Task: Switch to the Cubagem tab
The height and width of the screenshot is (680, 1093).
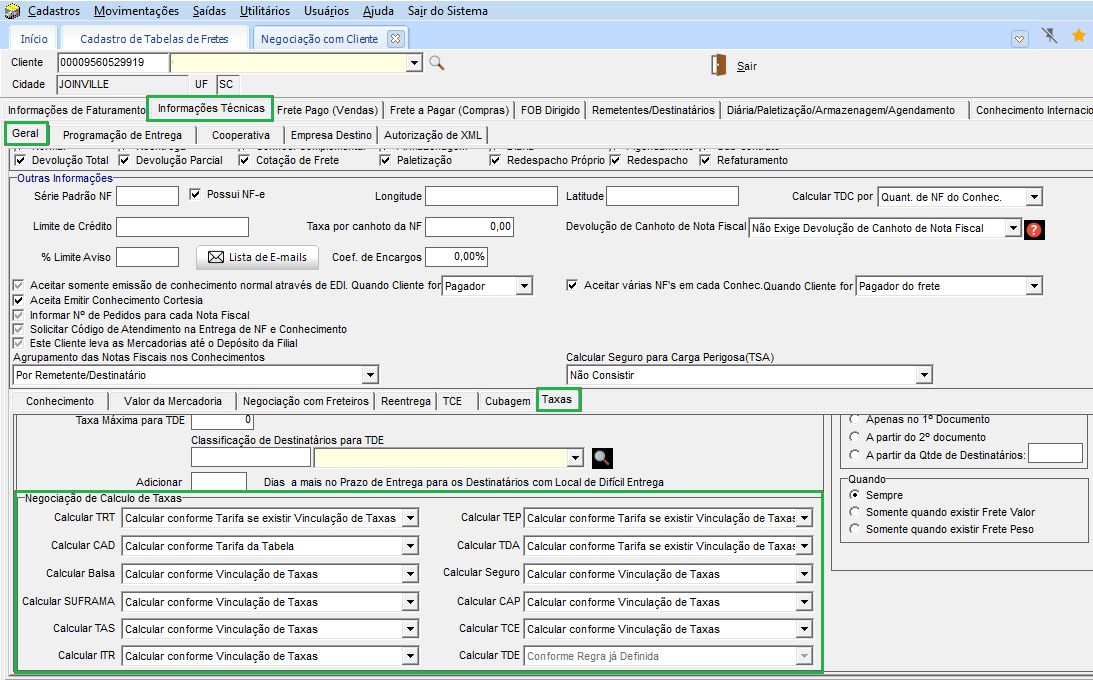Action: (x=507, y=401)
